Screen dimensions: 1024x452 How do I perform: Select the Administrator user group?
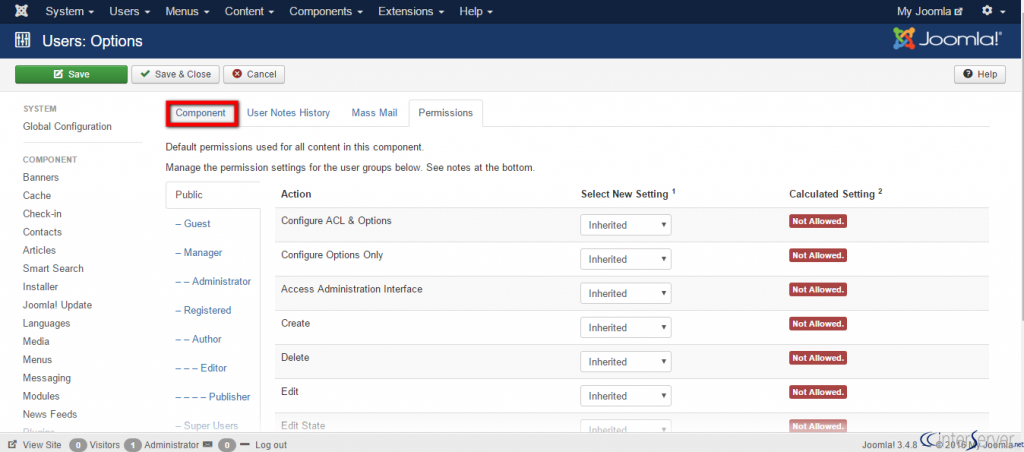(213, 281)
